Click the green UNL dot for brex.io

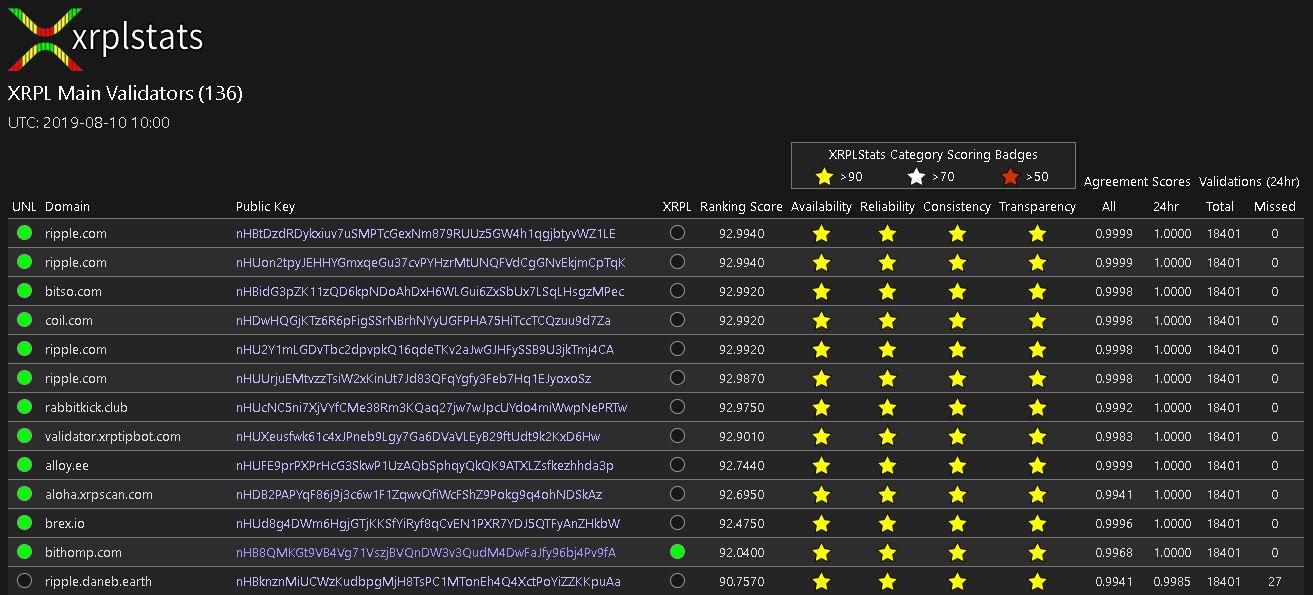click(x=24, y=523)
